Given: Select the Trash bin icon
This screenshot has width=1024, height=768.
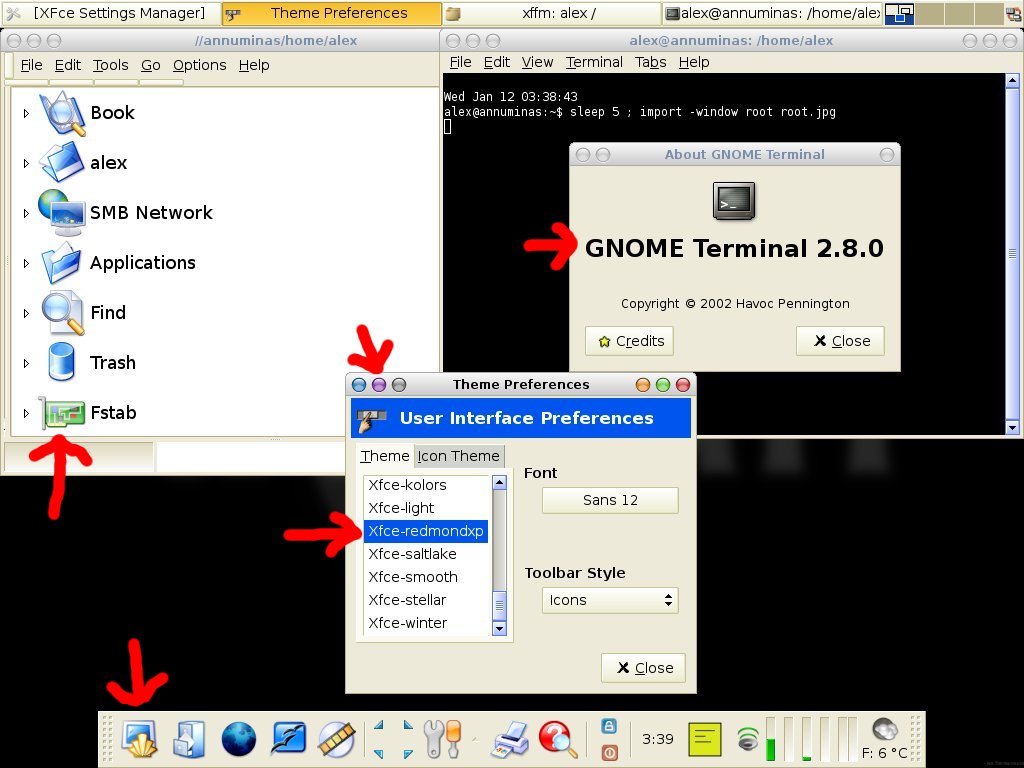Looking at the screenshot, I should click(x=61, y=362).
